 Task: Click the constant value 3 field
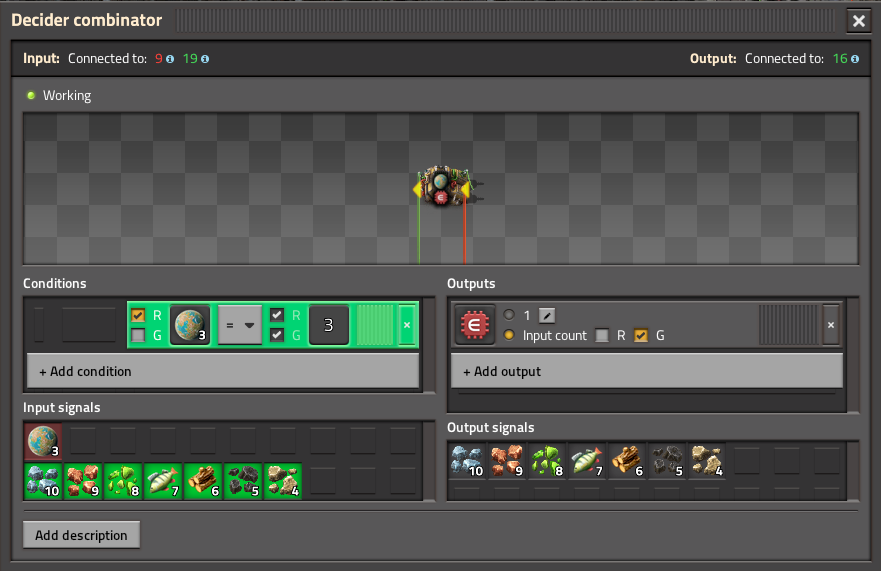[329, 325]
